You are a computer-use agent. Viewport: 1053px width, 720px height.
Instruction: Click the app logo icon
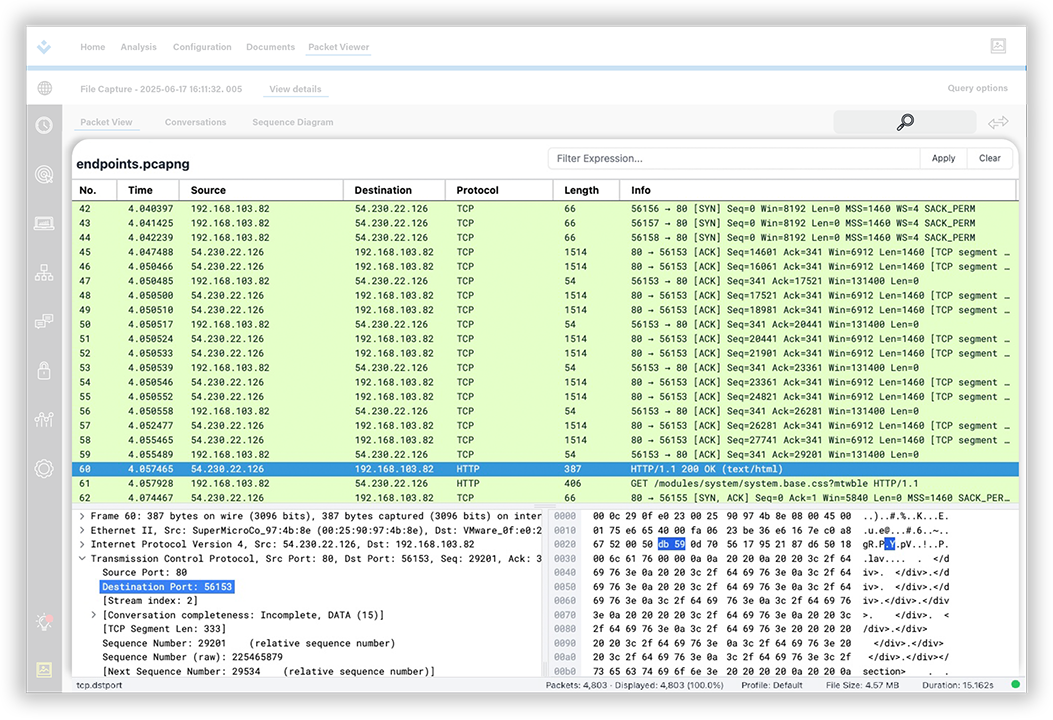44,47
